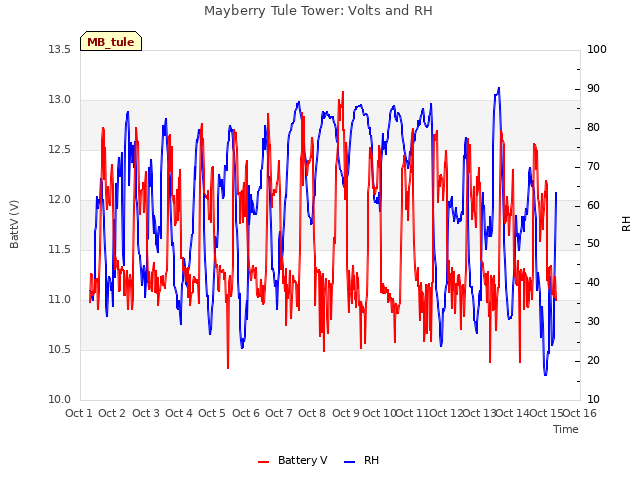Click the RH minimum near 16 on Oct 15

[546, 374]
